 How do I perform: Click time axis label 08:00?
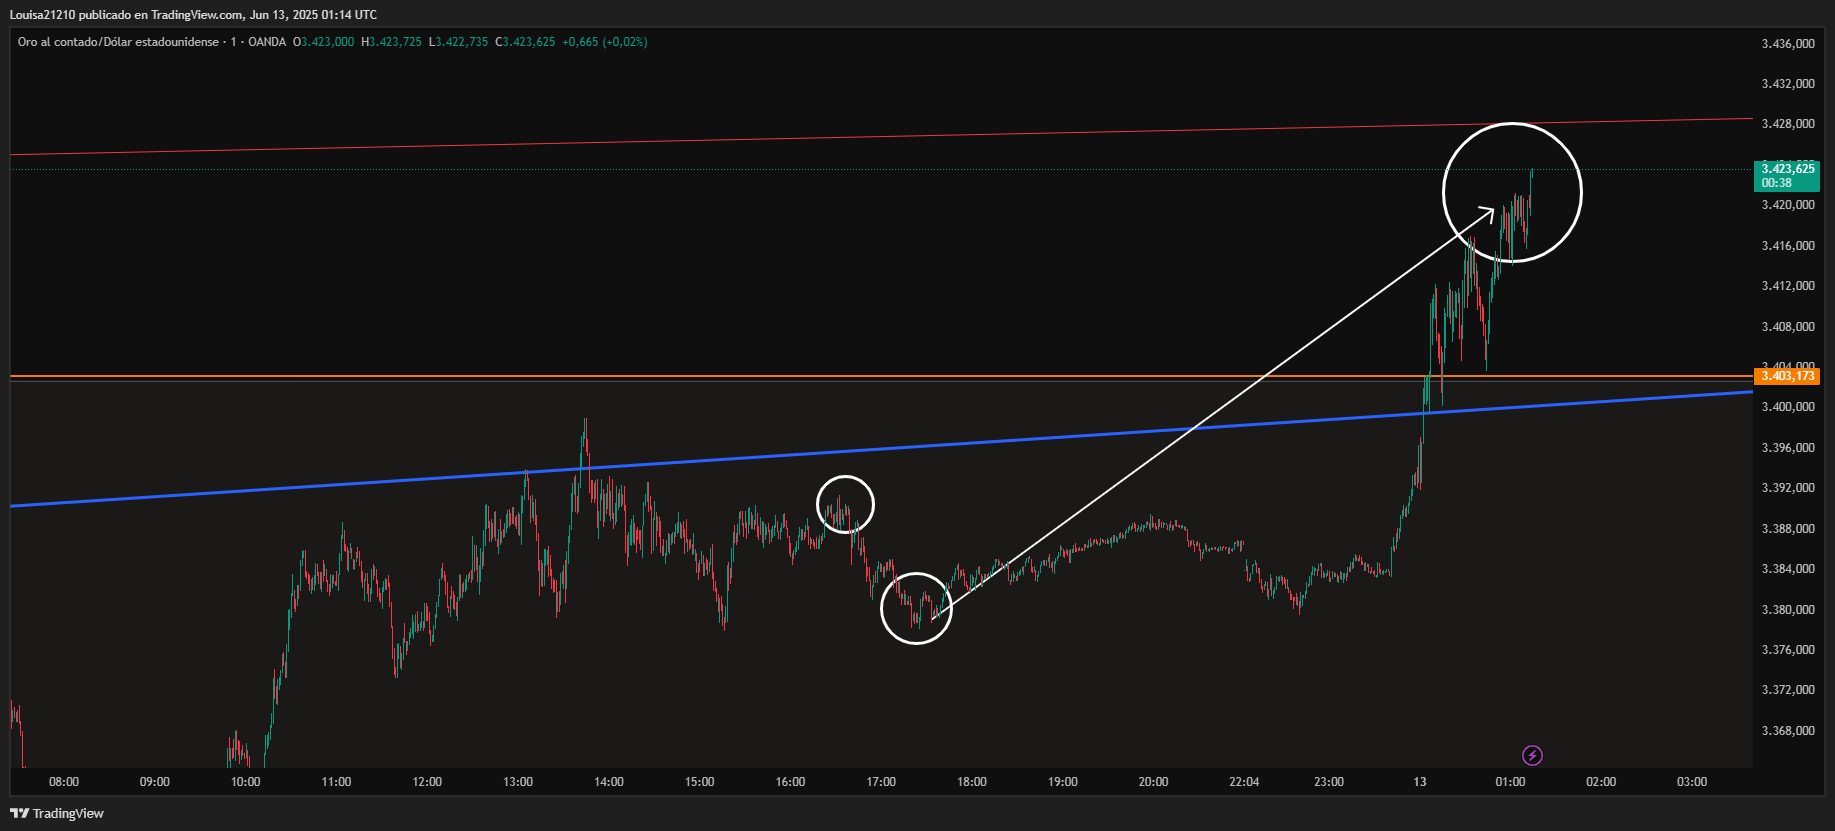pyautogui.click(x=64, y=782)
